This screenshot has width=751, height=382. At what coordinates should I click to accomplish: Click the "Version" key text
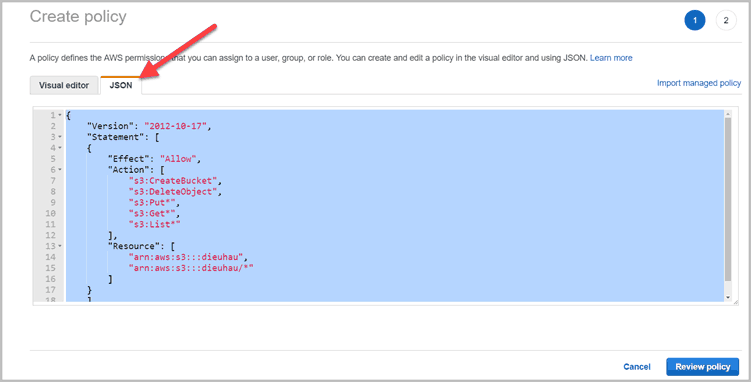[110, 126]
